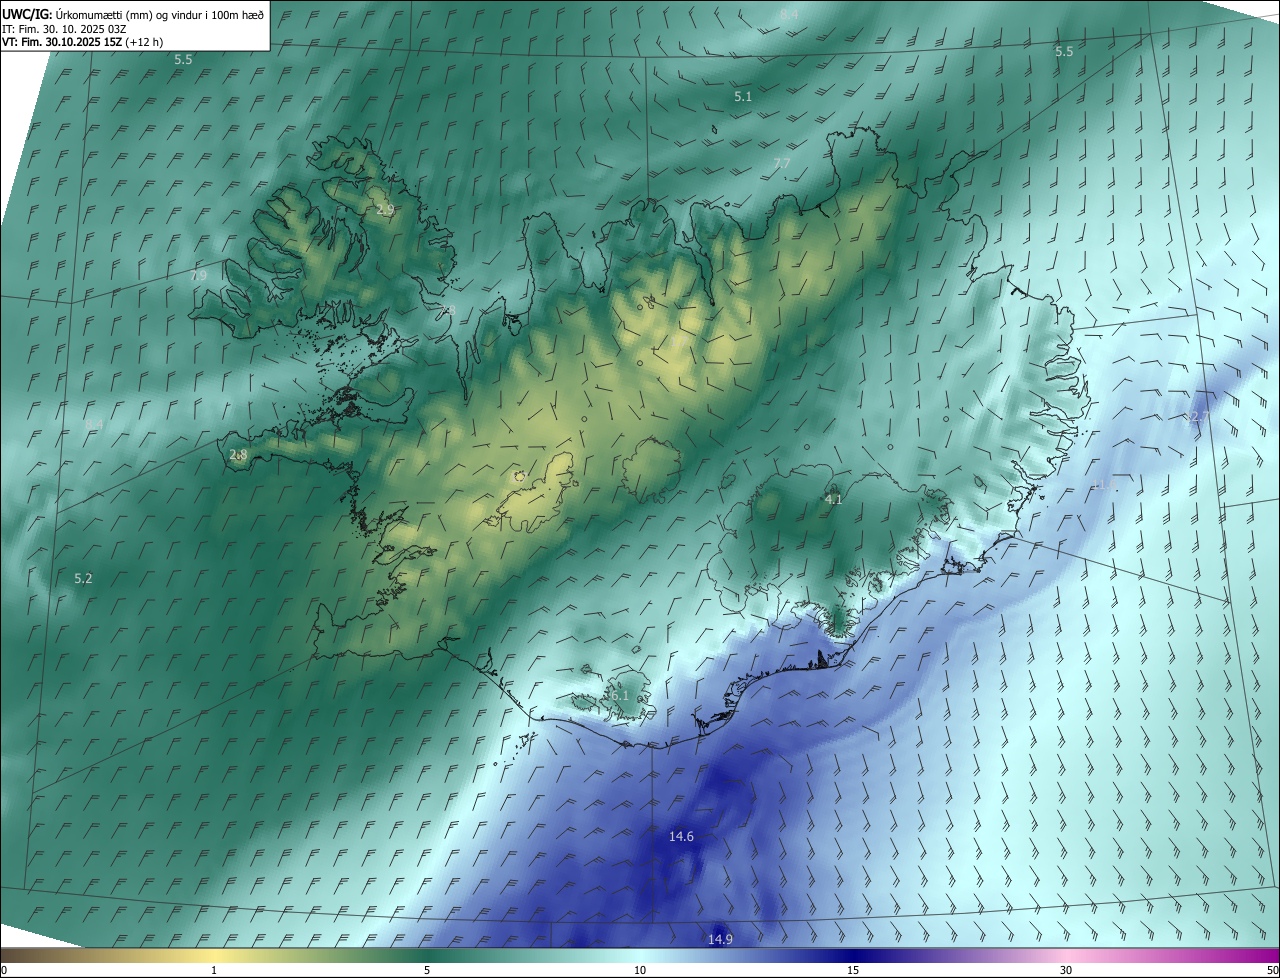Click the colour scale tick label '15'
Image resolution: width=1280 pixels, height=978 pixels.
(853, 970)
